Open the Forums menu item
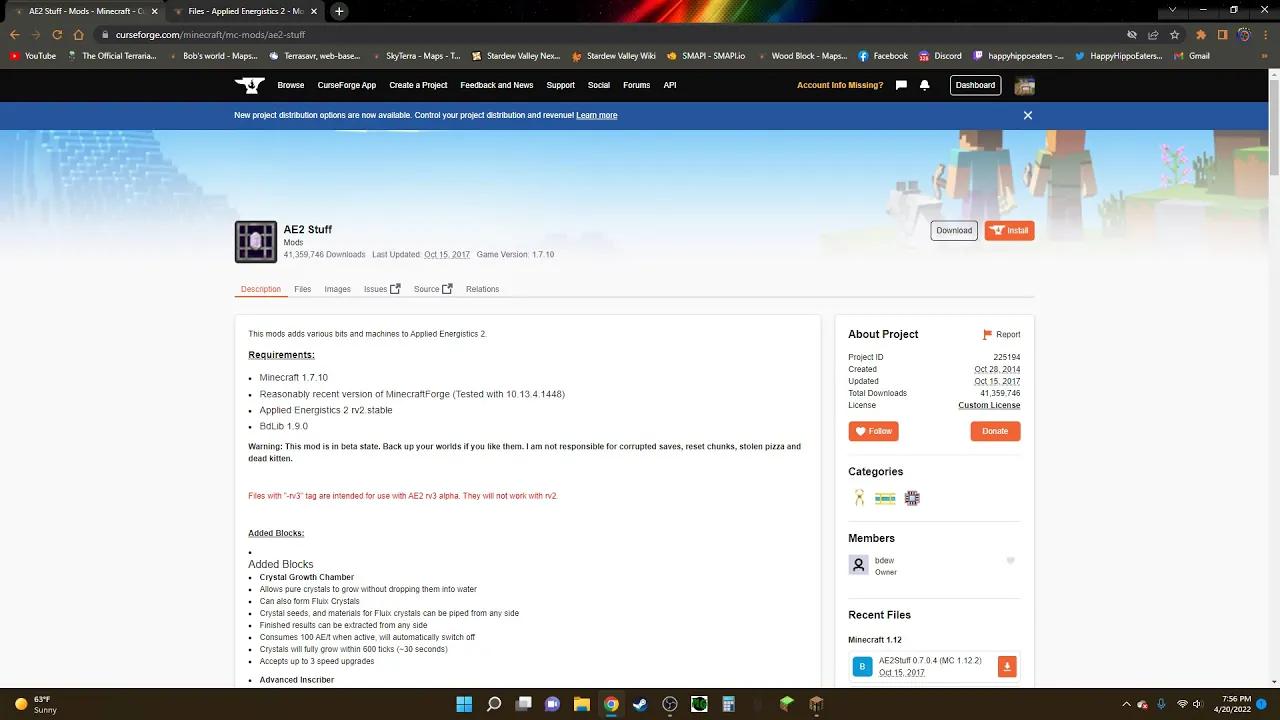Image resolution: width=1280 pixels, height=720 pixels. click(x=636, y=85)
